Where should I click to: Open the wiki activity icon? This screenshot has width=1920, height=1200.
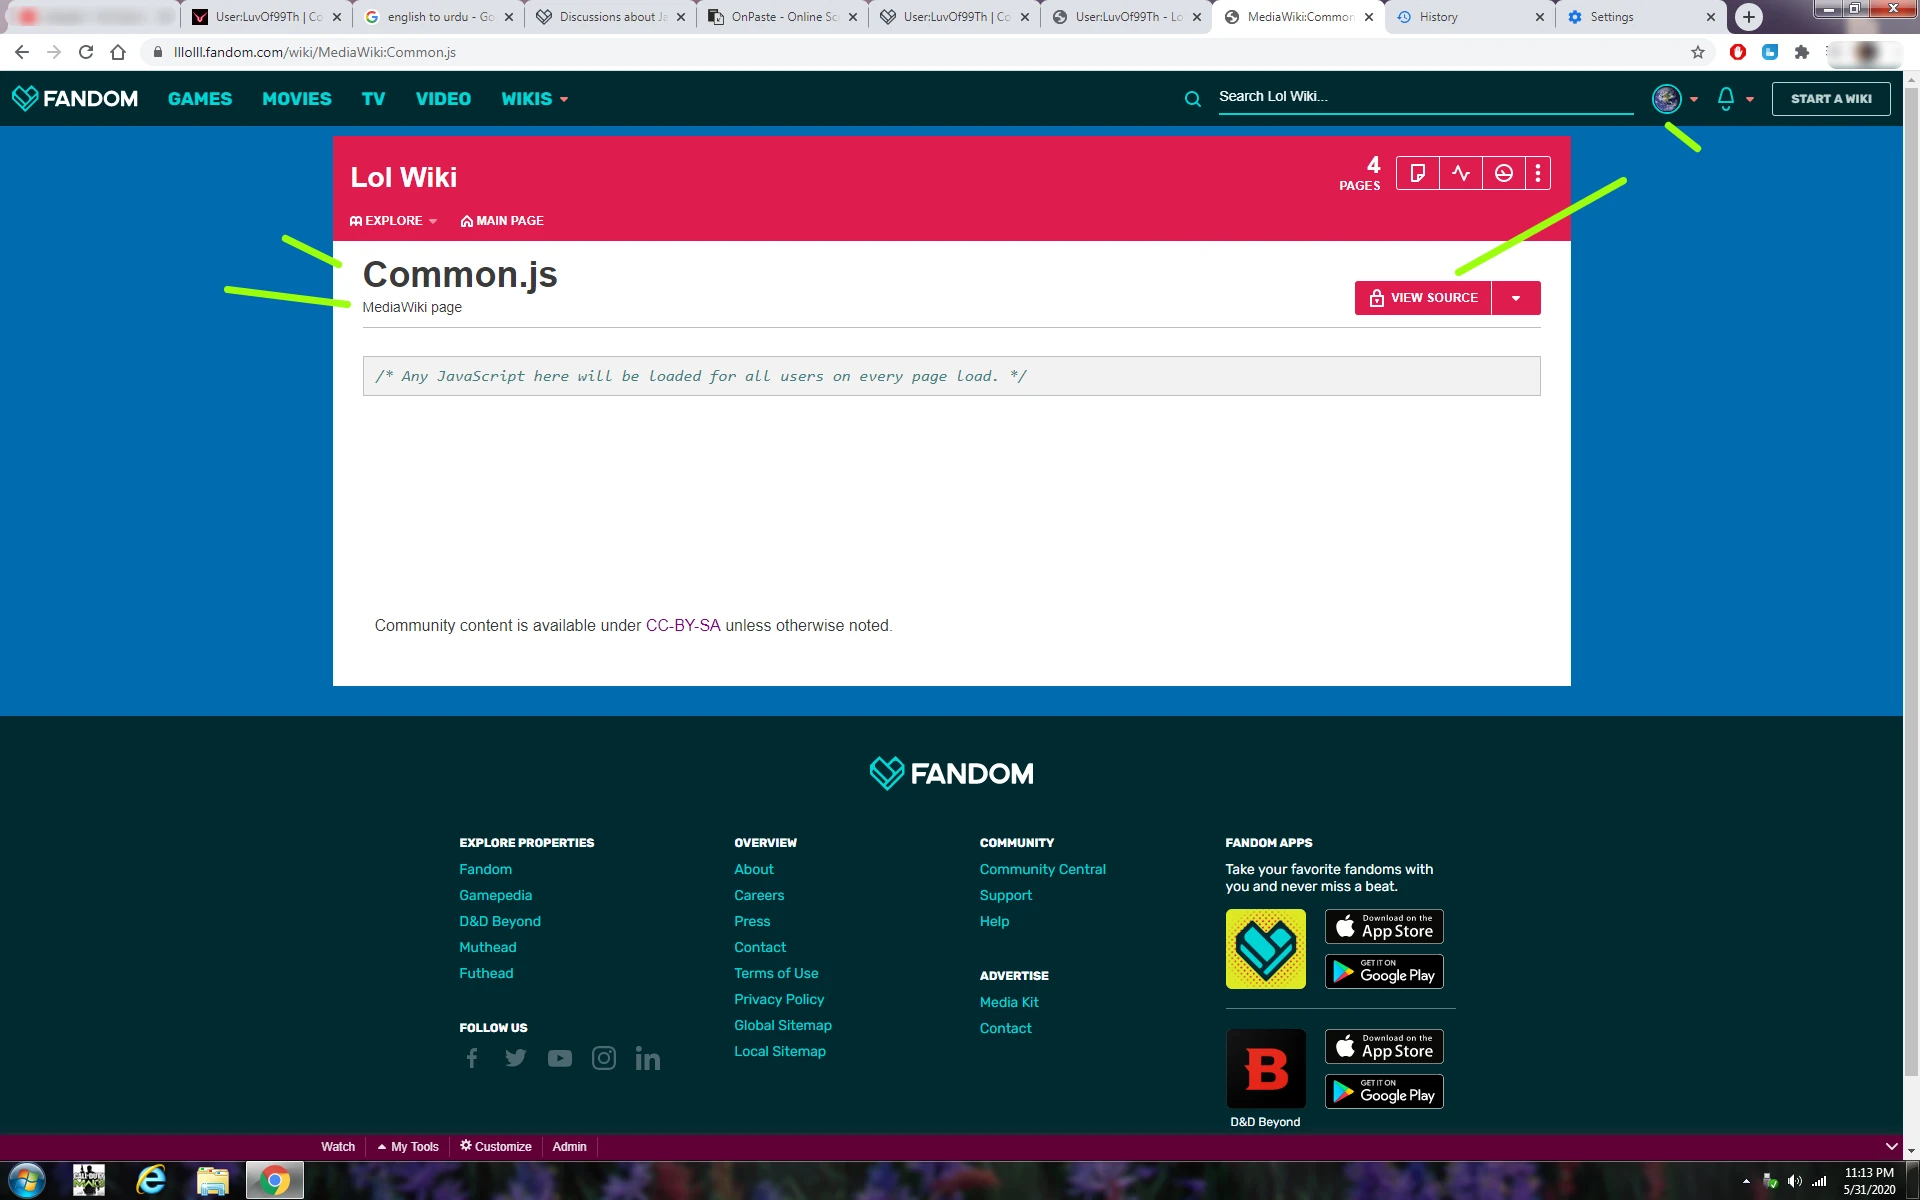click(1461, 174)
